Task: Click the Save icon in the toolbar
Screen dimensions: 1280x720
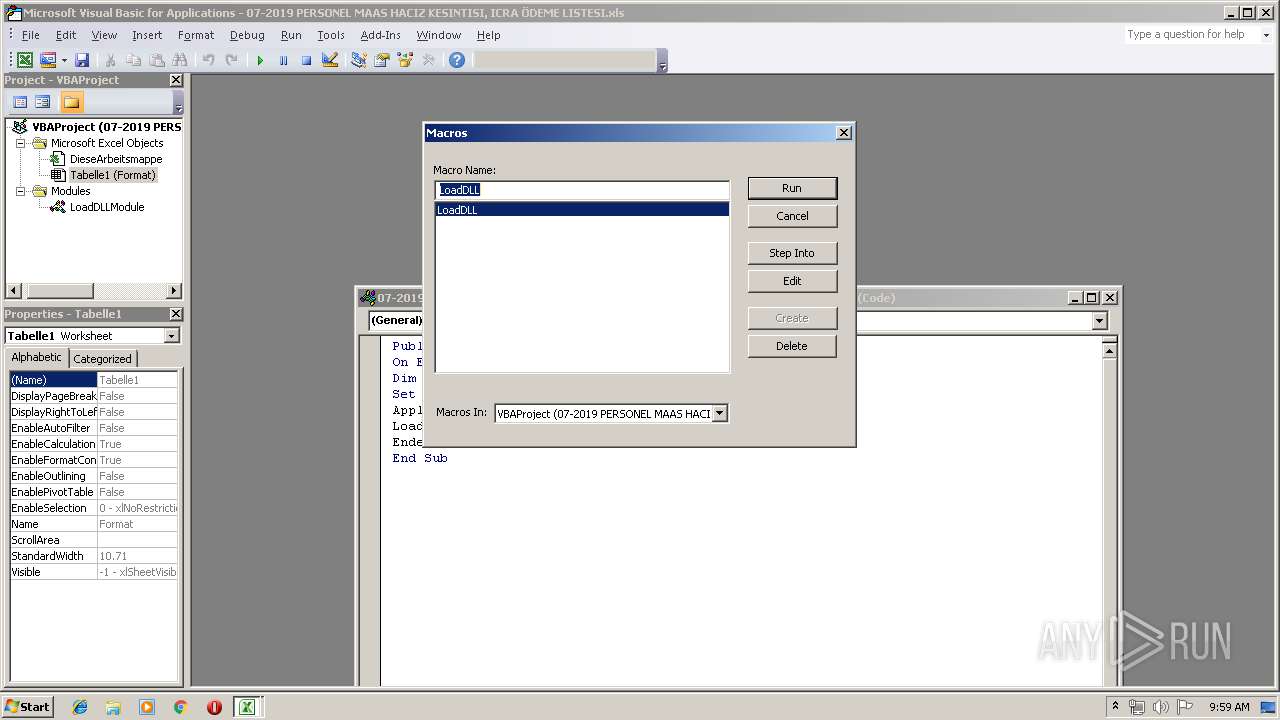Action: tap(82, 60)
